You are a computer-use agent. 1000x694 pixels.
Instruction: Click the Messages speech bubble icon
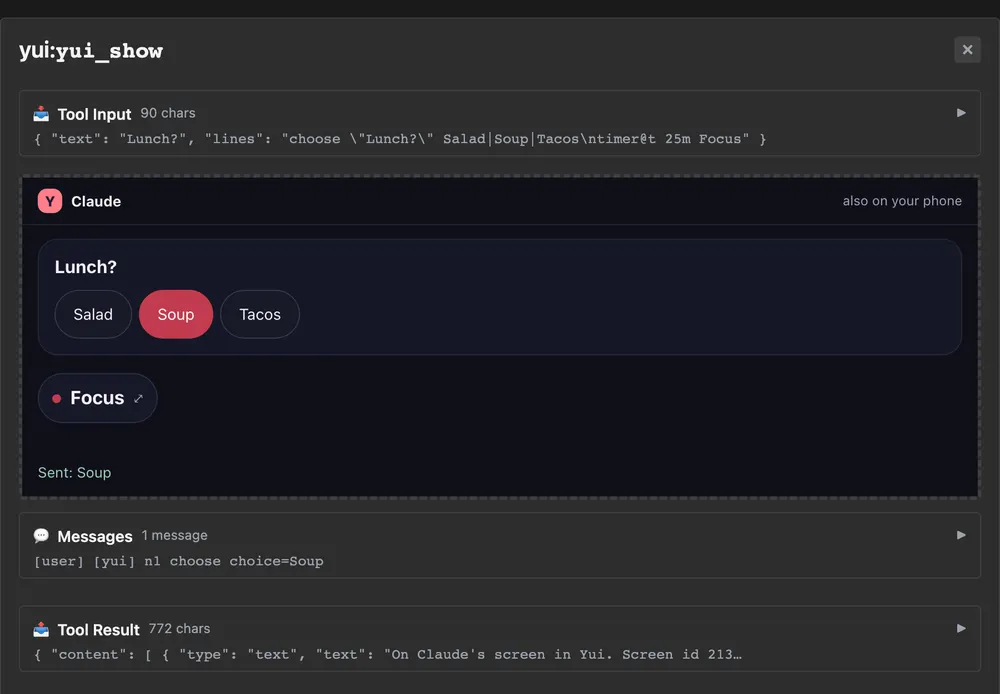[x=41, y=535]
